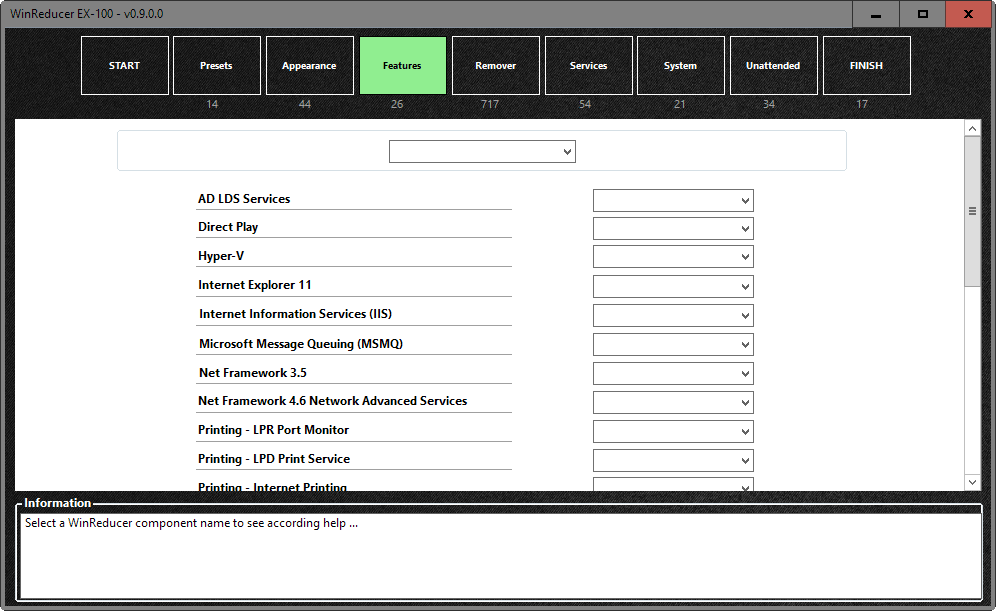The image size is (996, 611).
Task: Open Internet Information Services (IIS) dropdown
Action: (x=673, y=316)
